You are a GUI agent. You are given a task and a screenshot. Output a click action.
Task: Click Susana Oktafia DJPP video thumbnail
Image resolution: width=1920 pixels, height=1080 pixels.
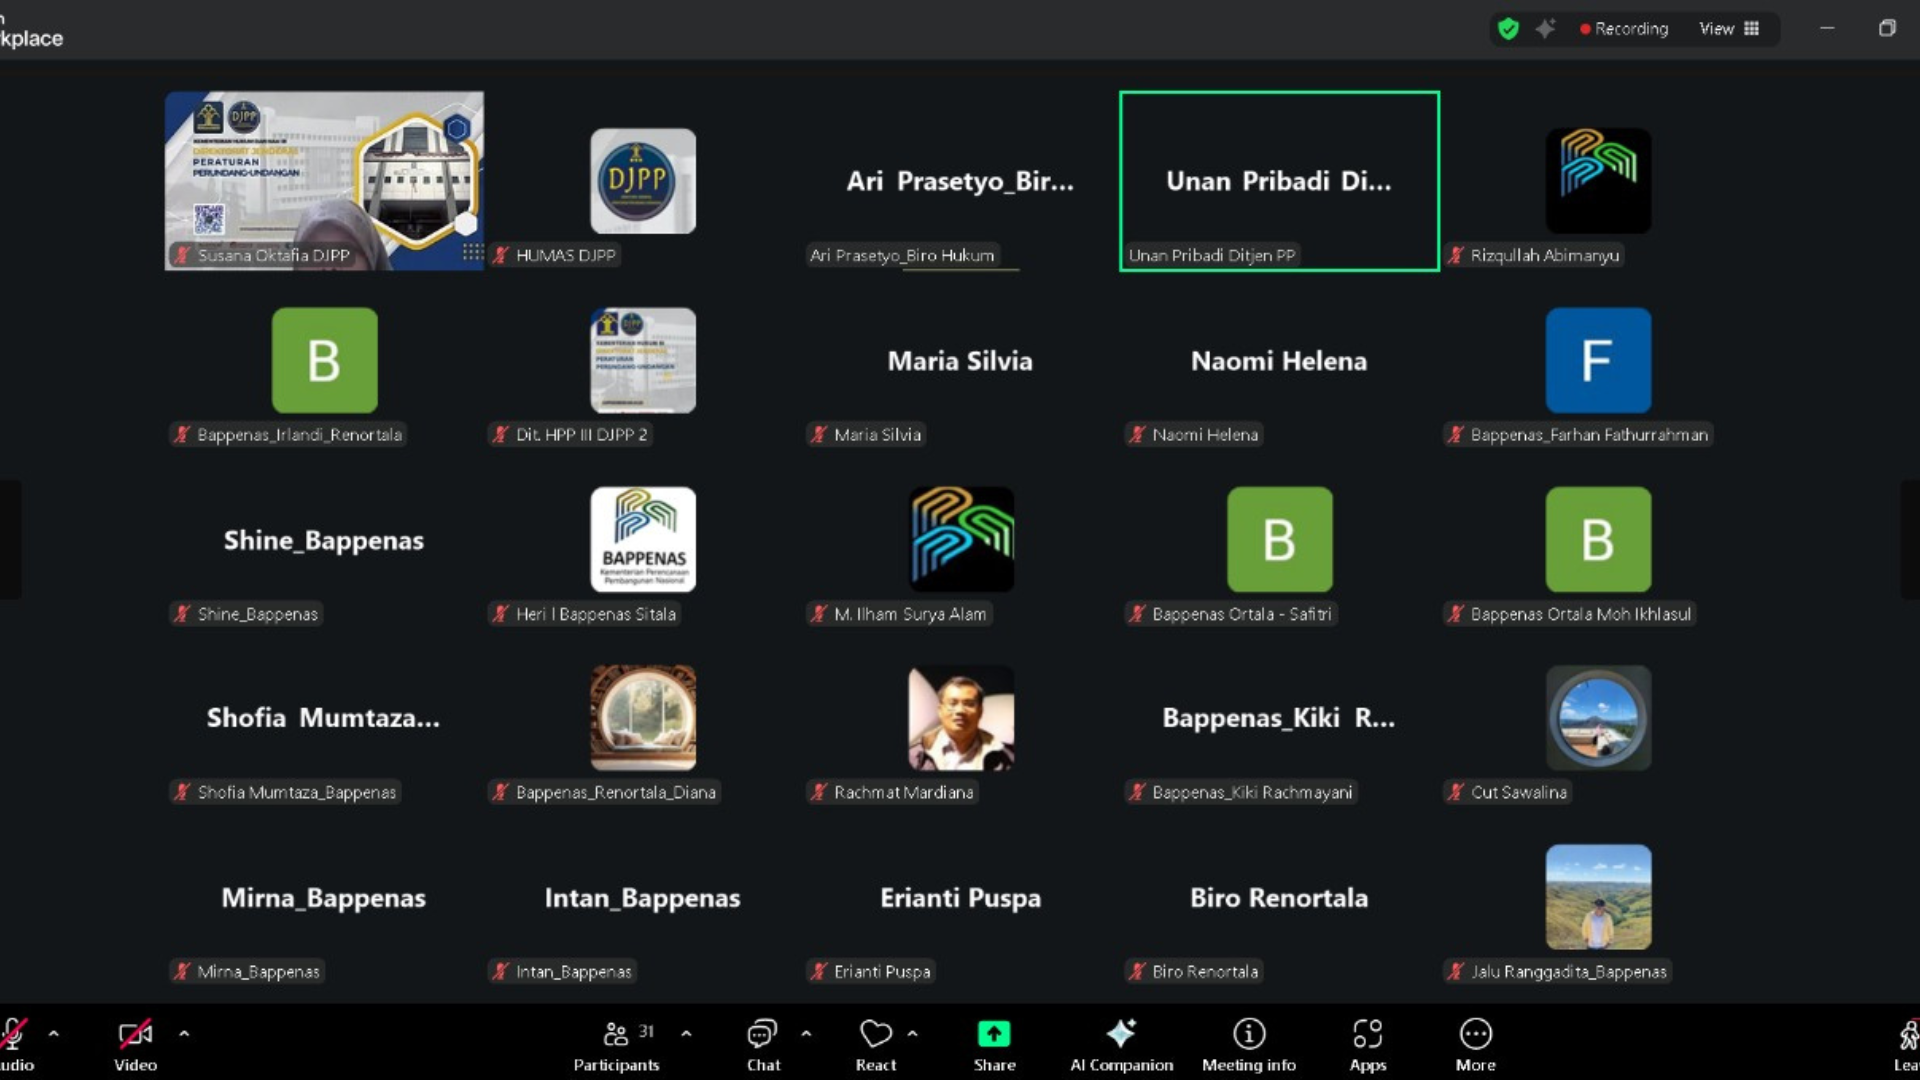point(324,181)
